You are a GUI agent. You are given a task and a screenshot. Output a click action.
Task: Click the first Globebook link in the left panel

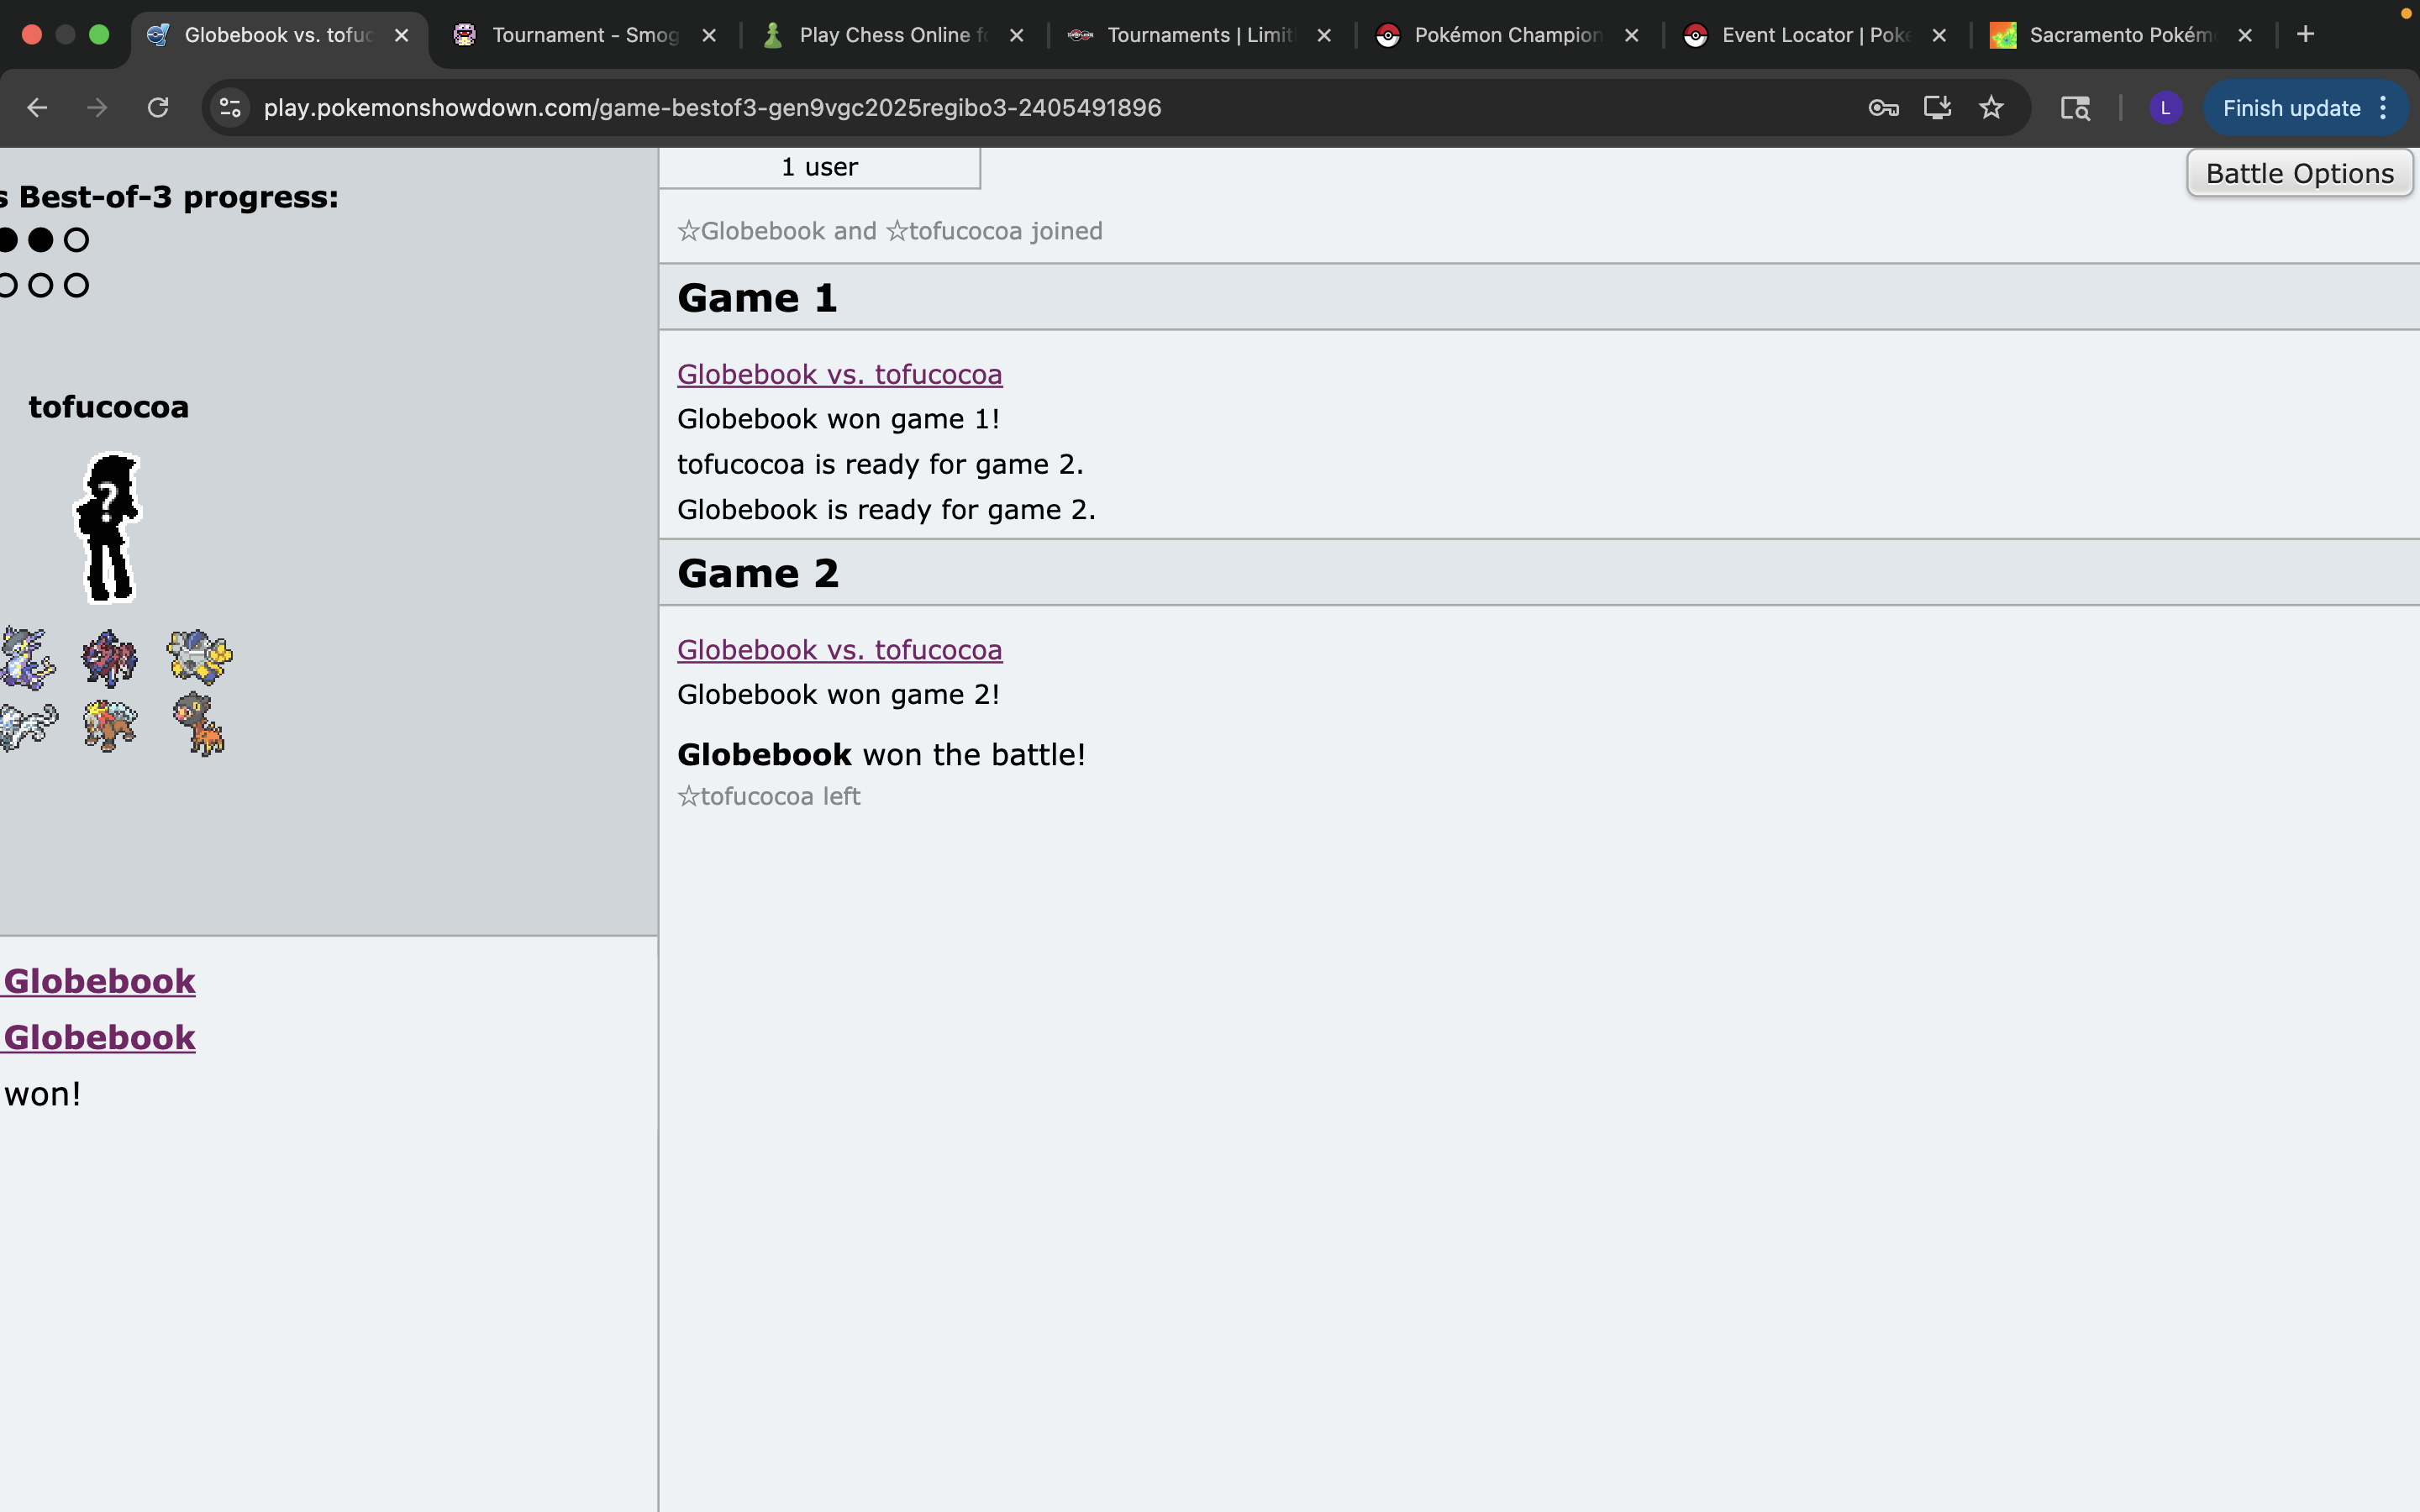point(99,981)
